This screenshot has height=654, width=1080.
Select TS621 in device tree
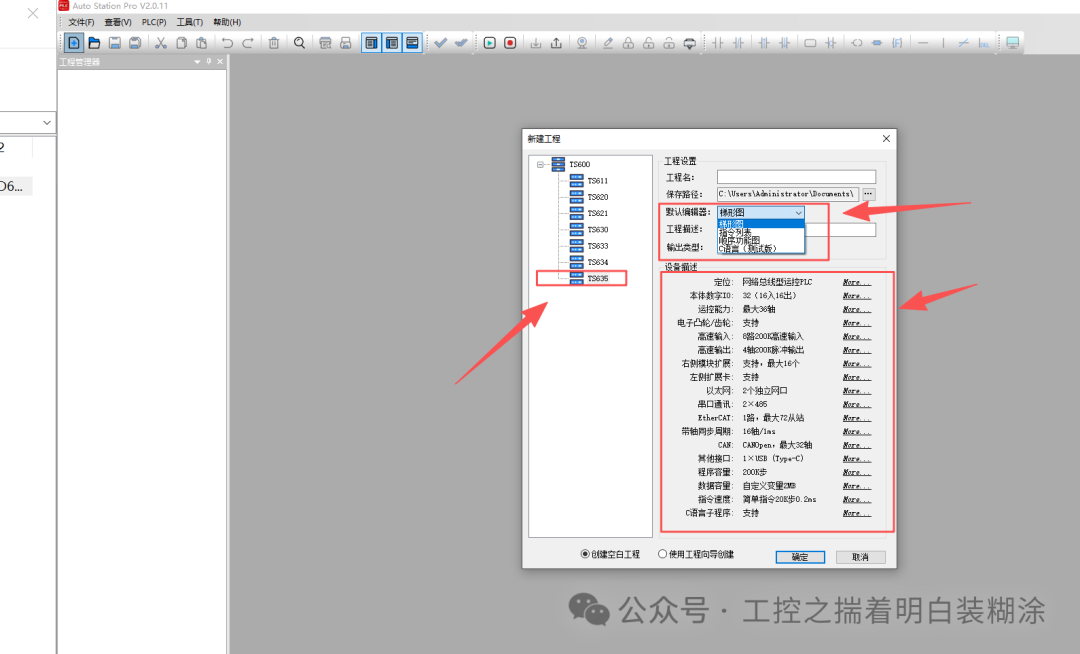(598, 213)
